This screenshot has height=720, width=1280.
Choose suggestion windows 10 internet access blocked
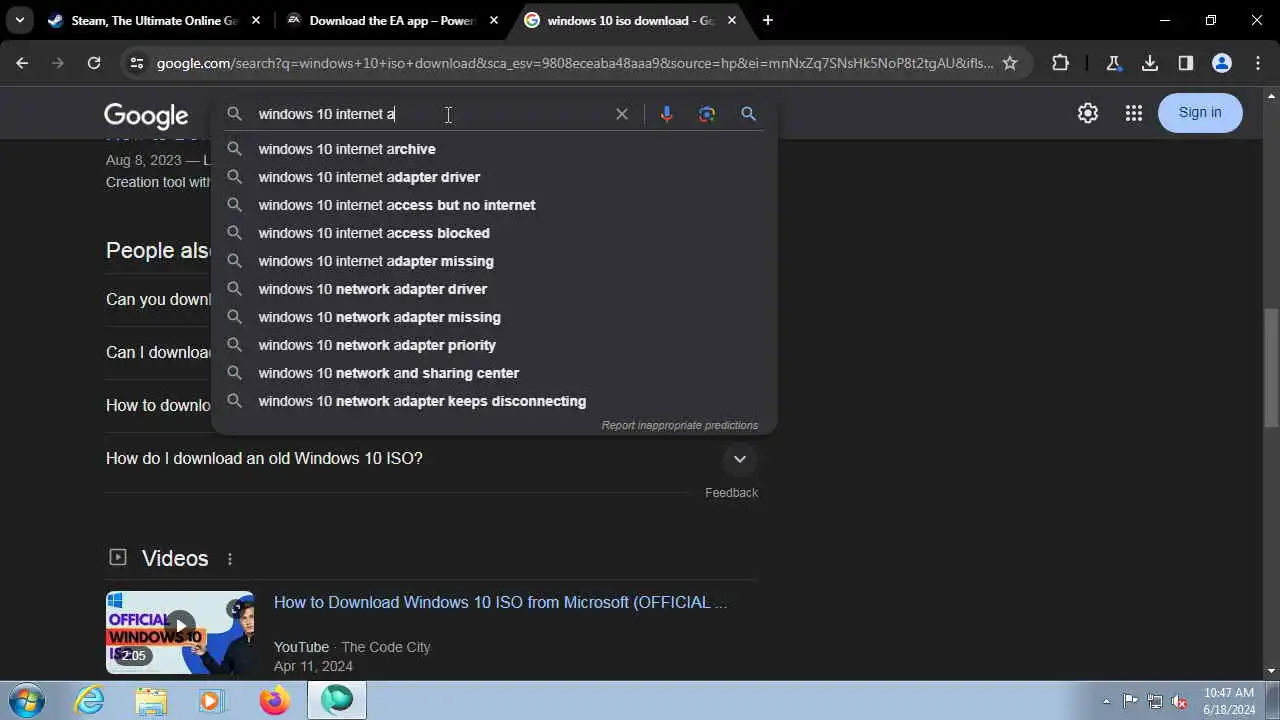(x=494, y=233)
